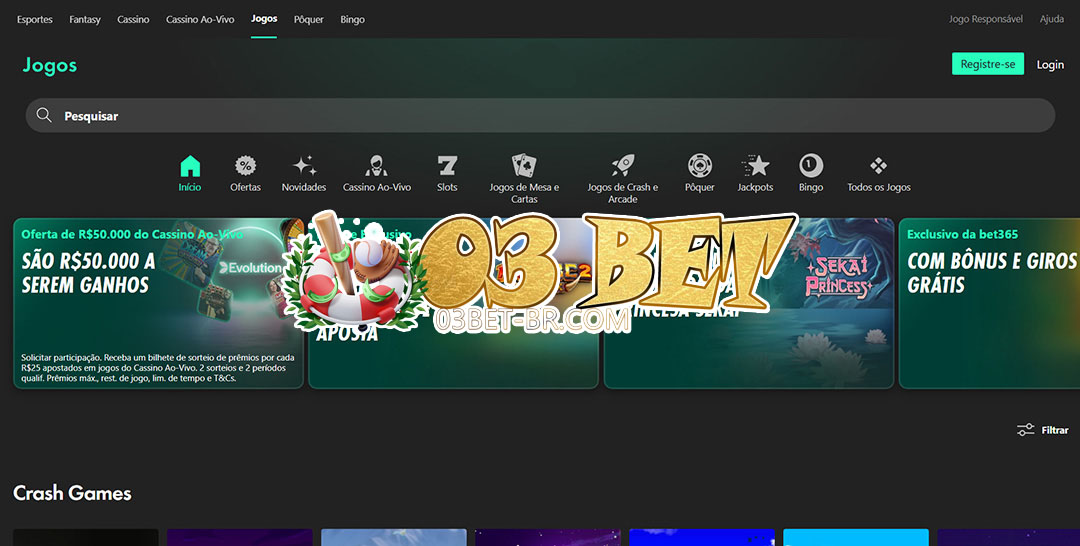Open Todos os Jogos grid icon

878,167
